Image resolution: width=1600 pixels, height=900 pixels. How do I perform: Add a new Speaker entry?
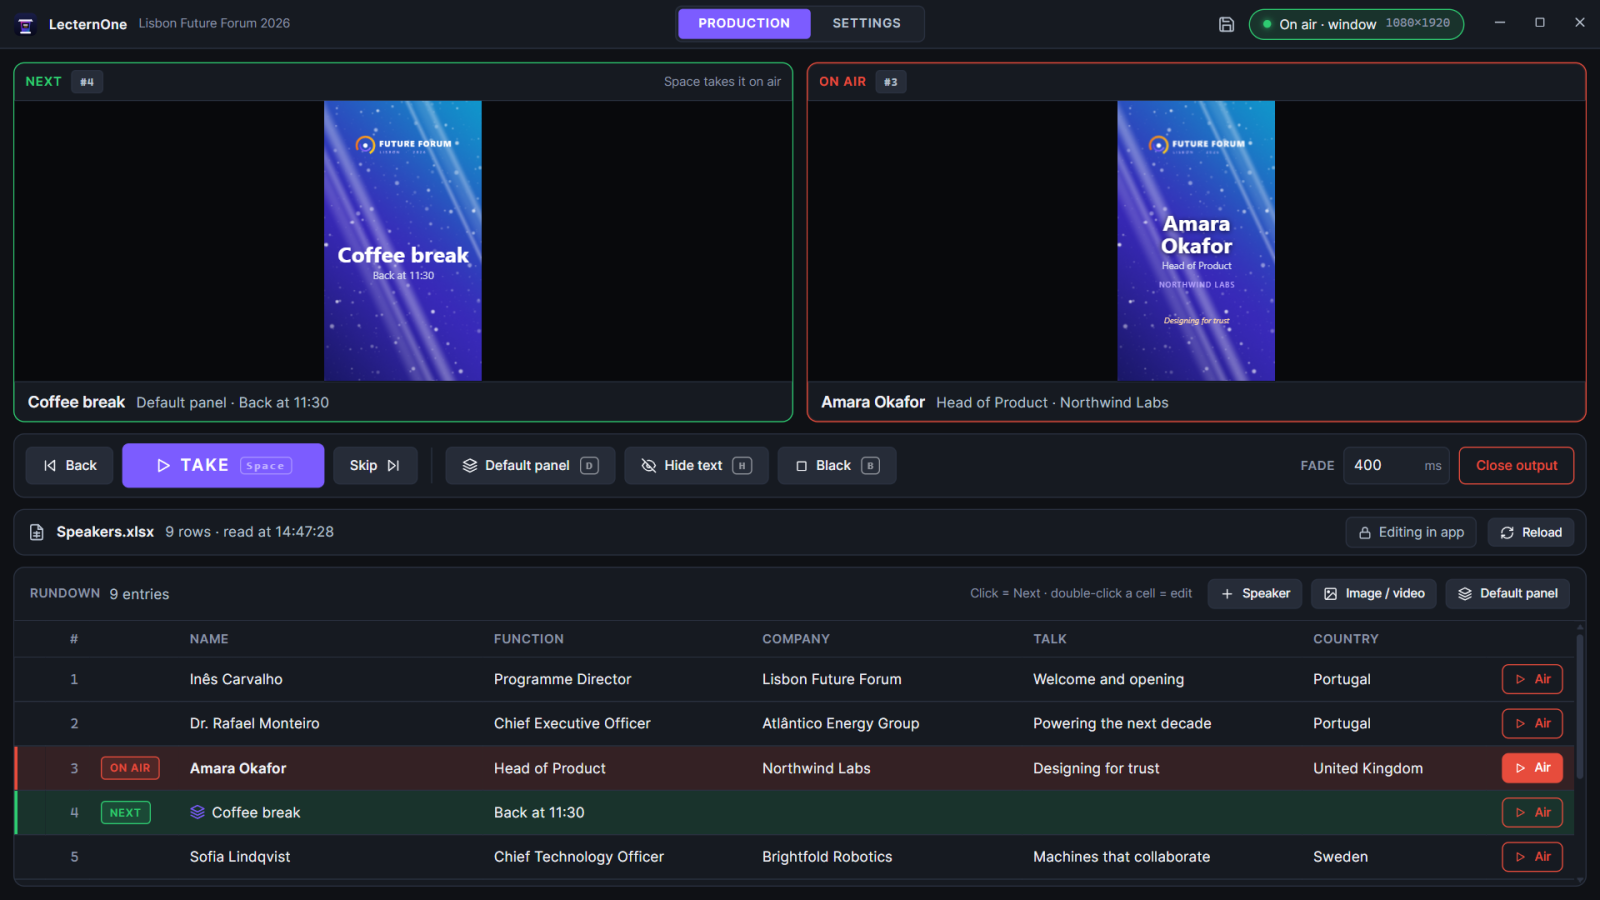click(1255, 594)
